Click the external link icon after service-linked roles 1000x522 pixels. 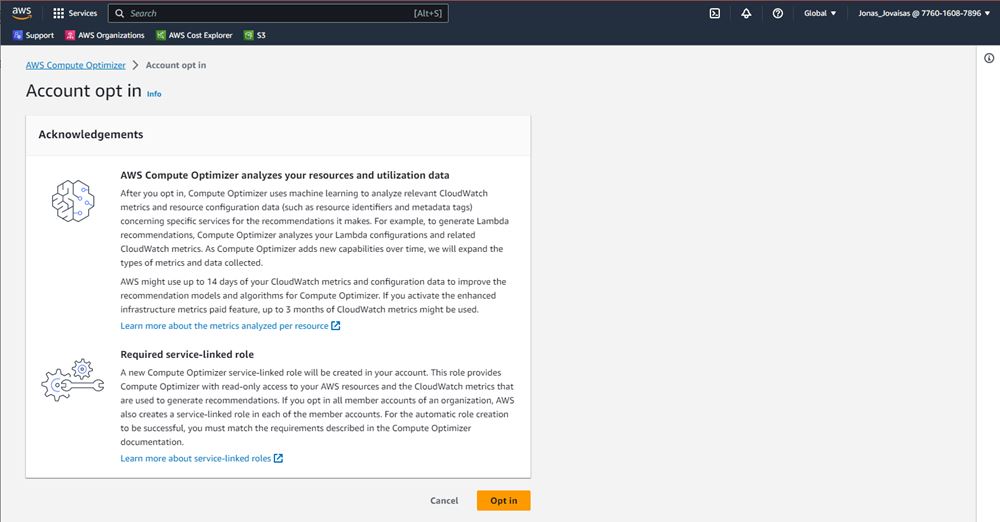pyautogui.click(x=278, y=458)
